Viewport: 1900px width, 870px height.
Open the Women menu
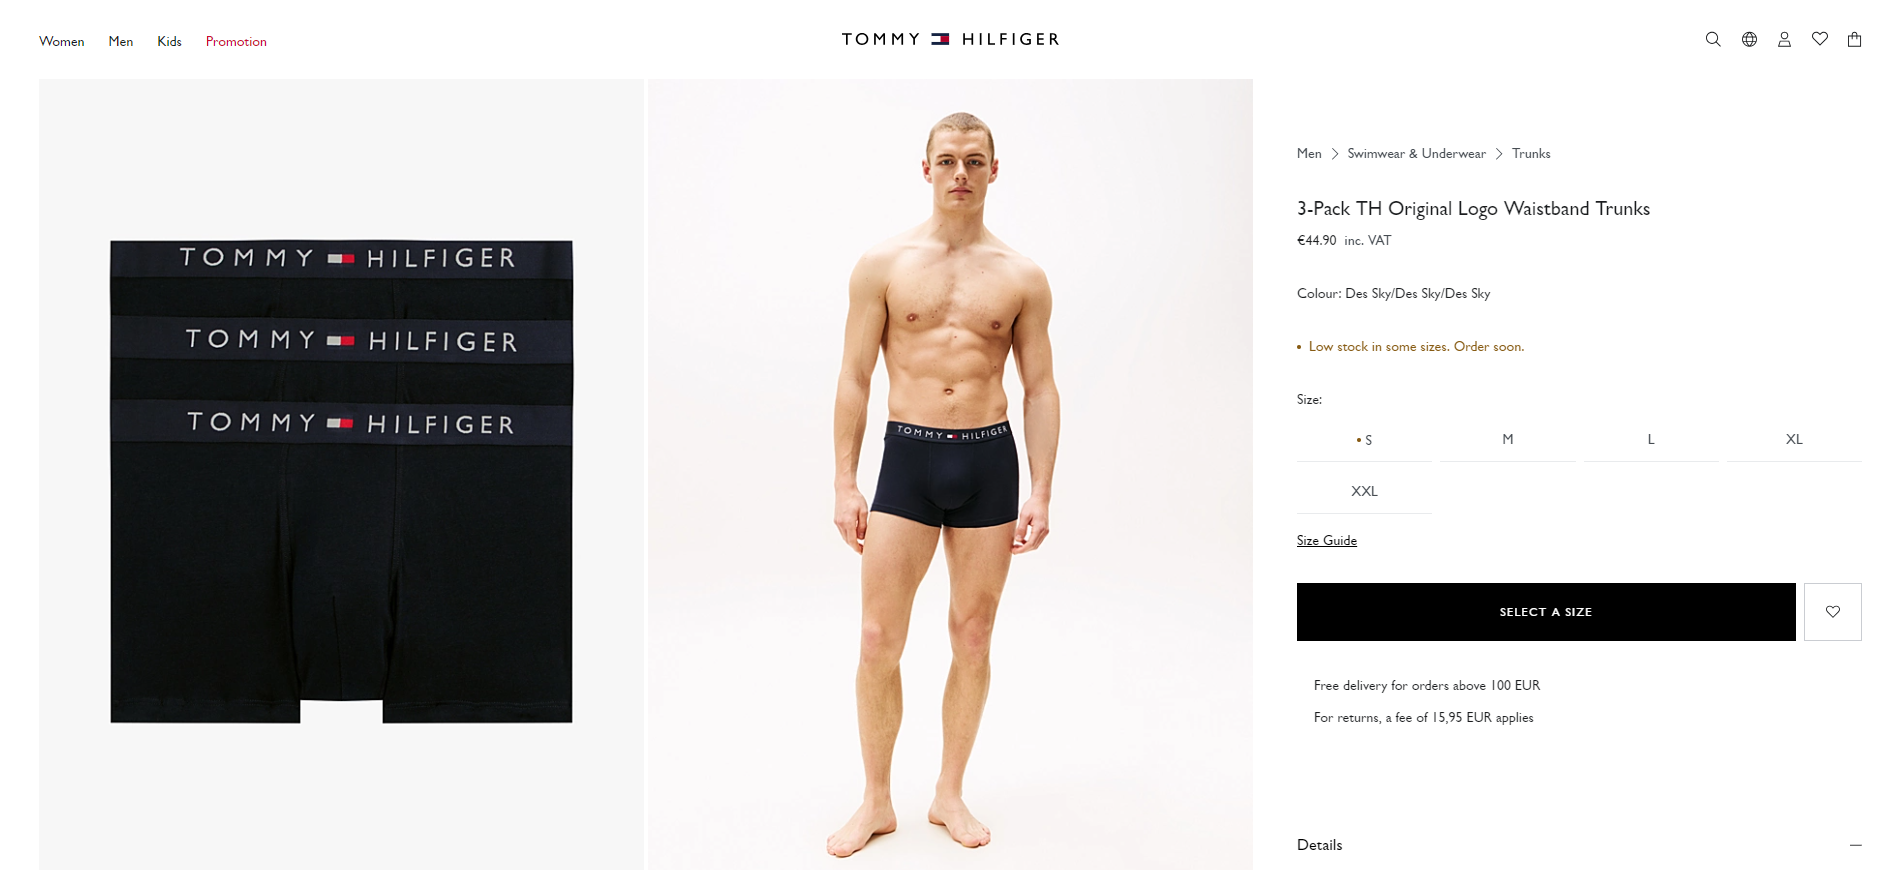point(62,41)
